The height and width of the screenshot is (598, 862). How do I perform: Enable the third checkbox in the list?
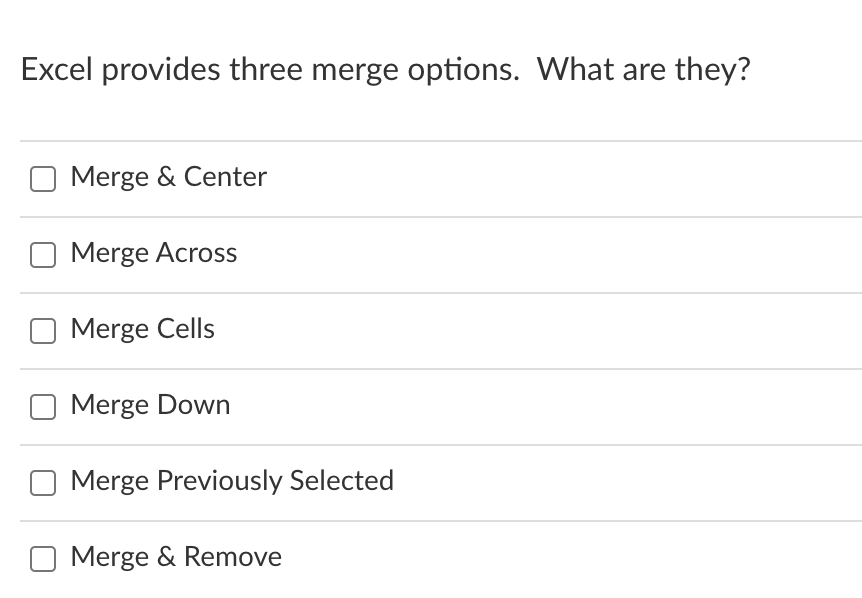pos(43,331)
